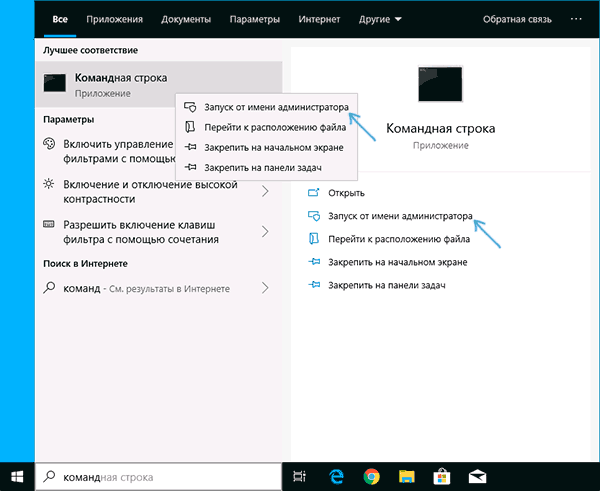Click the file location icon in right panel

[x=314, y=239]
